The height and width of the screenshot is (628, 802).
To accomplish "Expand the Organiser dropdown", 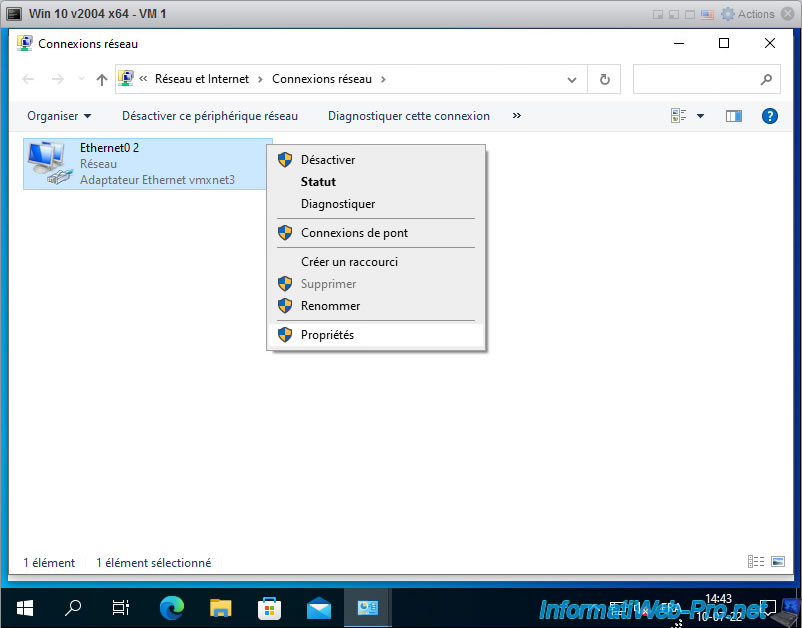I will pos(58,115).
